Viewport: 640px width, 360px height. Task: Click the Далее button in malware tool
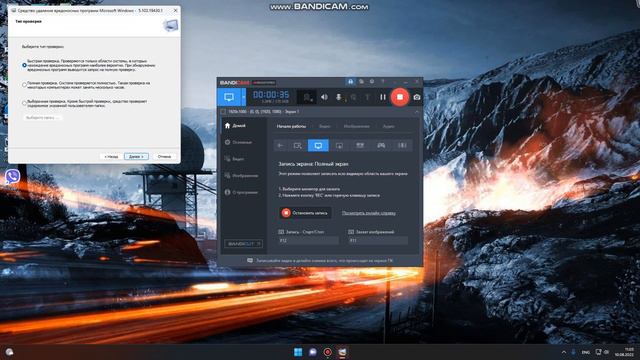click(x=136, y=157)
